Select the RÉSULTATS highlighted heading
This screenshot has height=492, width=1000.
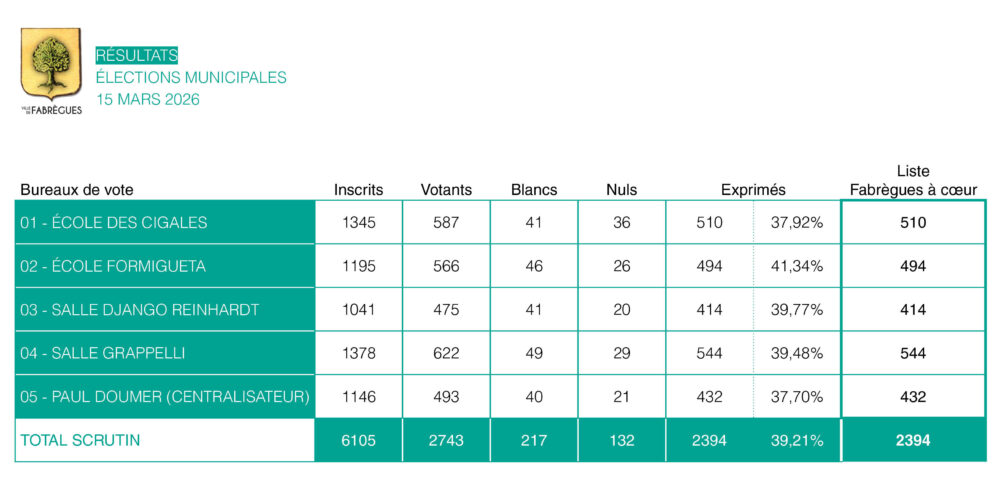136,56
